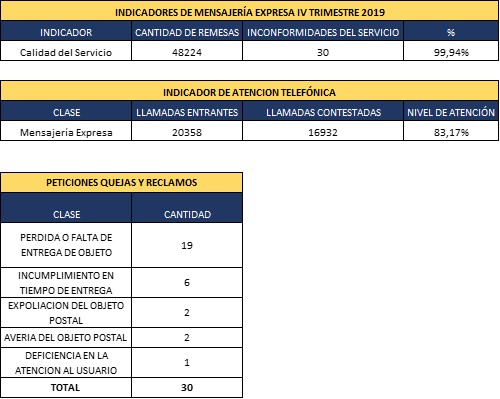
Task: Click the 'INCONFORMIDADES DEL SERVICIO' header
Action: (x=323, y=32)
